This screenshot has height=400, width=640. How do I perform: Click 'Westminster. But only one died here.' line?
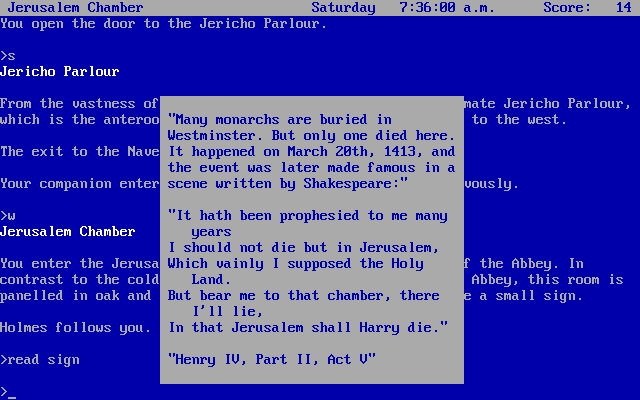[x=311, y=136]
